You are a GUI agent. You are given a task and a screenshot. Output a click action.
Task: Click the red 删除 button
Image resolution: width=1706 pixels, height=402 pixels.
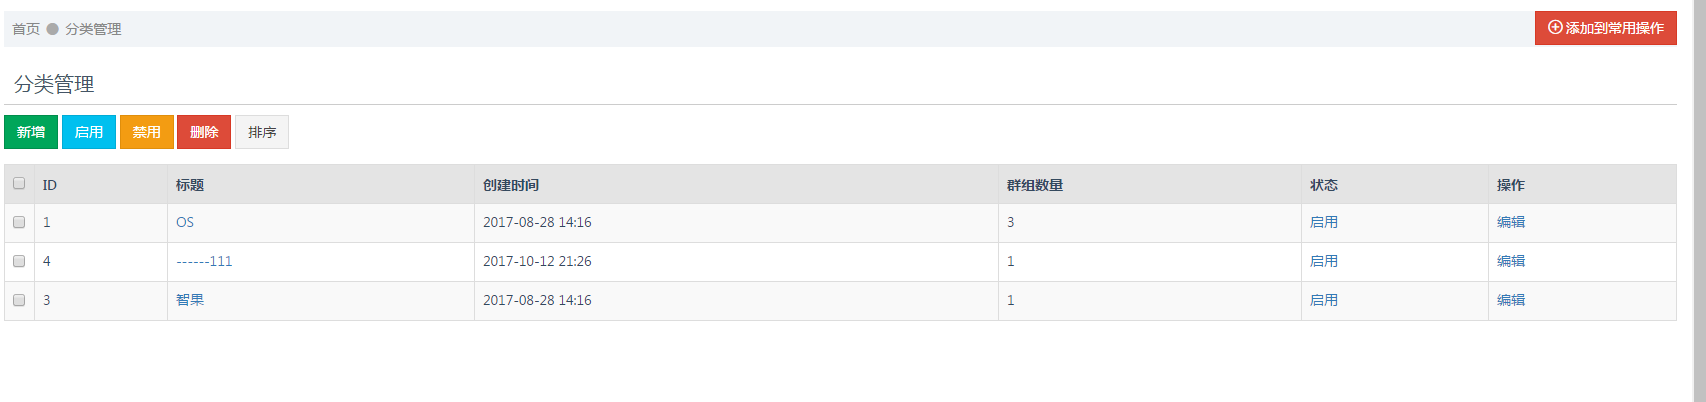[204, 132]
